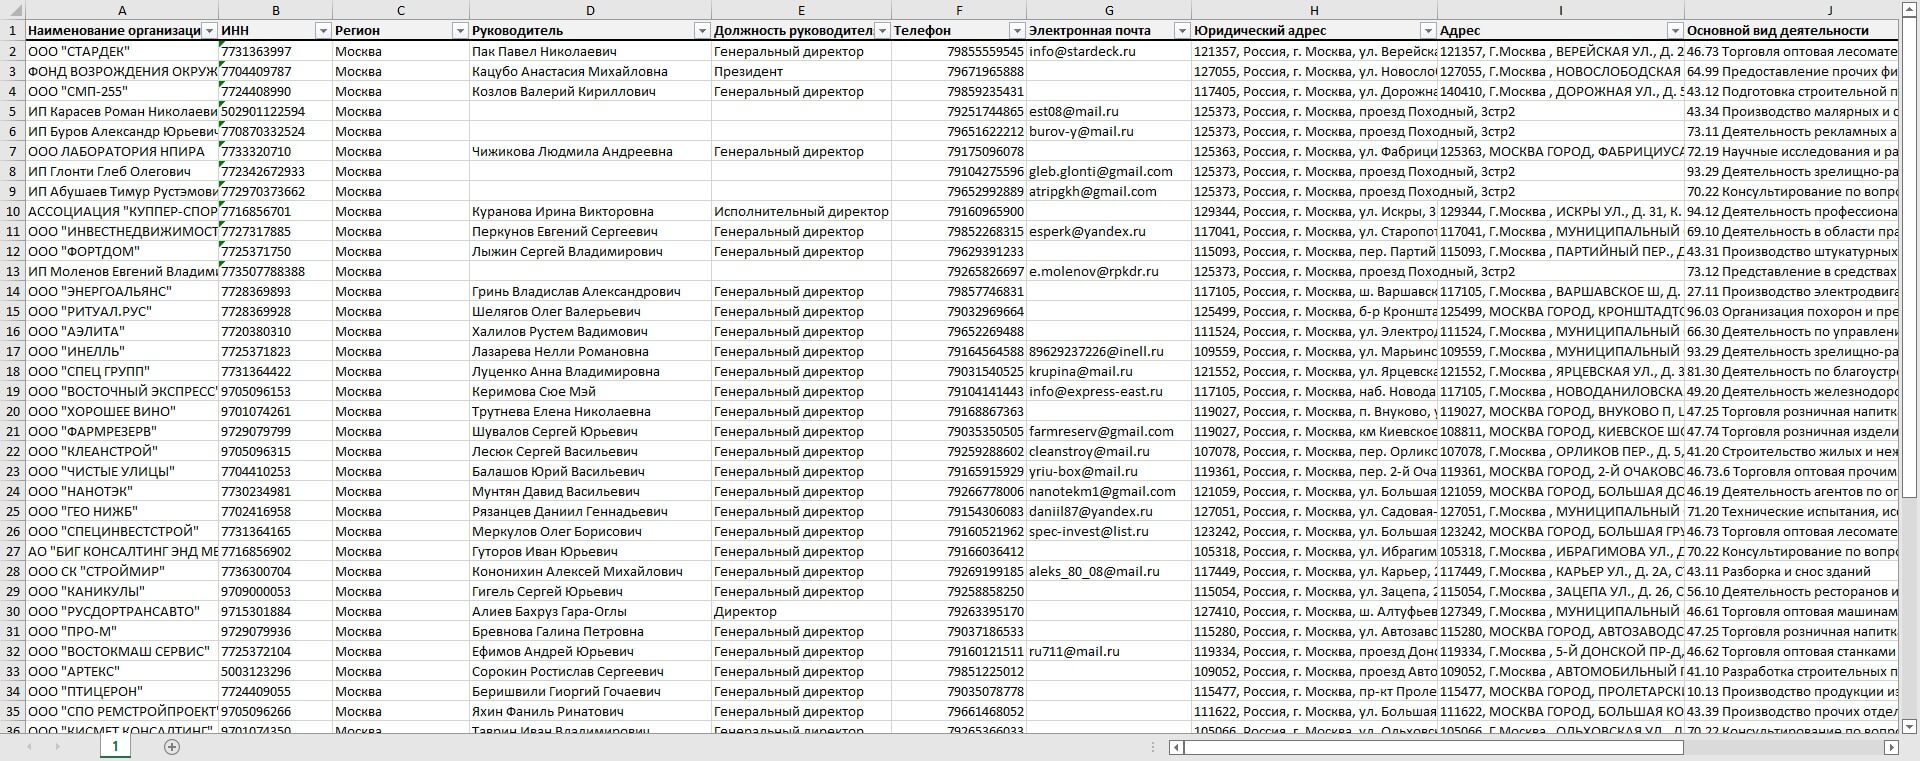This screenshot has width=1920, height=761.
Task: Select sheet tab named 1
Action: [x=115, y=746]
